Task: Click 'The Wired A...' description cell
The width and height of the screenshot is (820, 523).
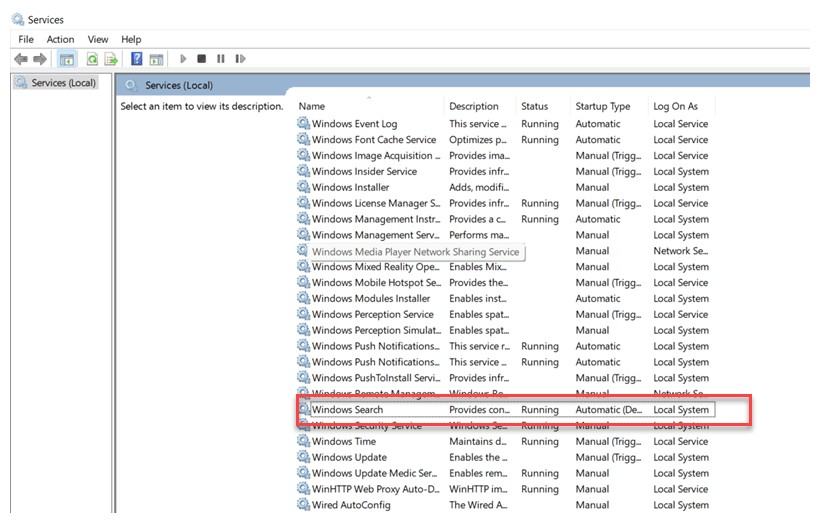Action: coord(478,505)
